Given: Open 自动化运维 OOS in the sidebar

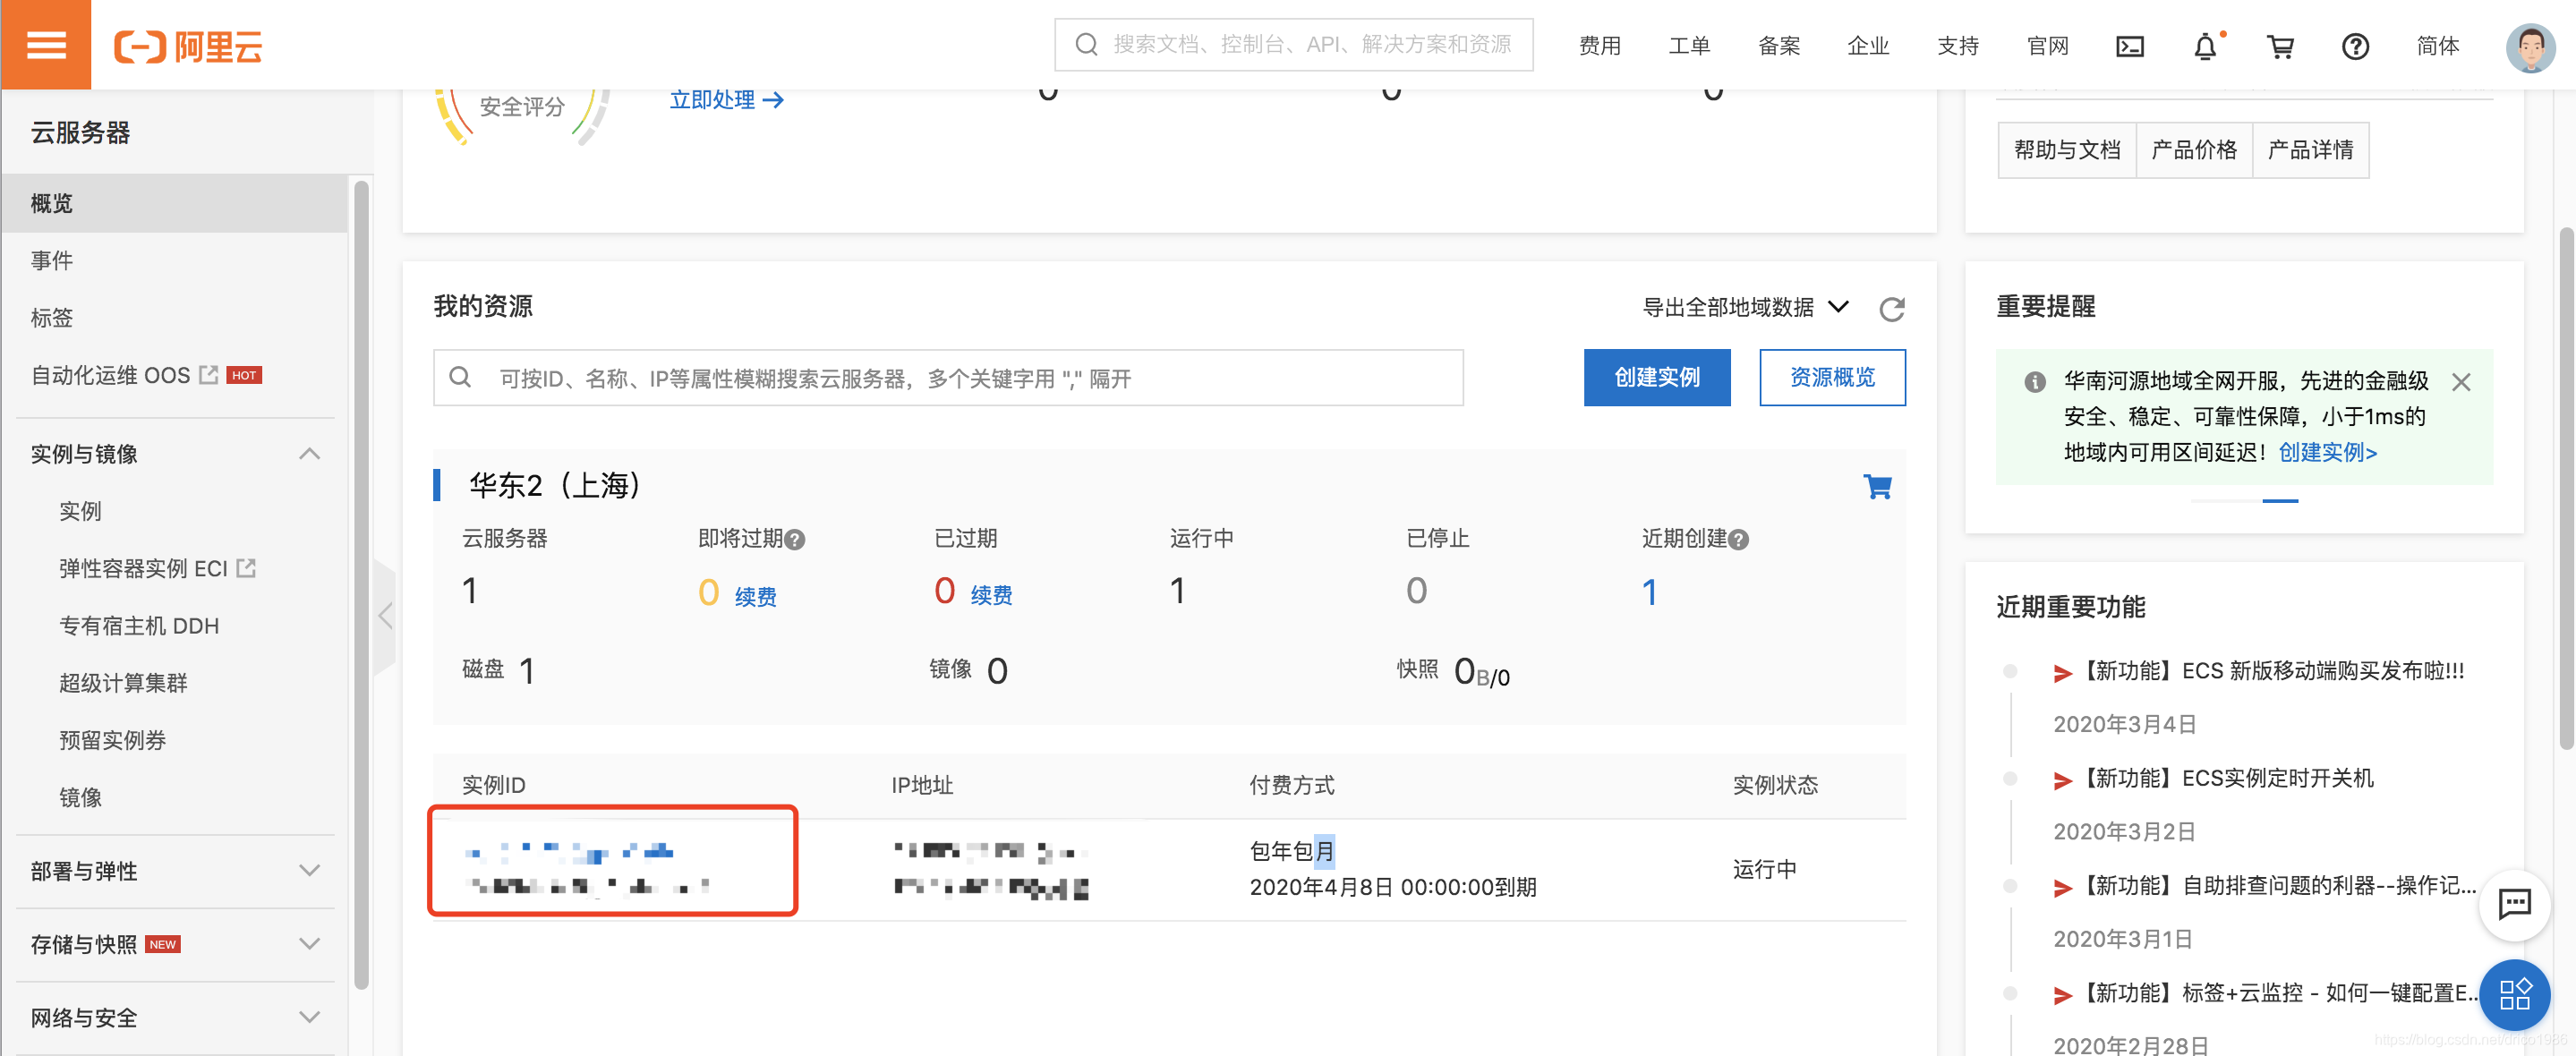Looking at the screenshot, I should tap(110, 375).
